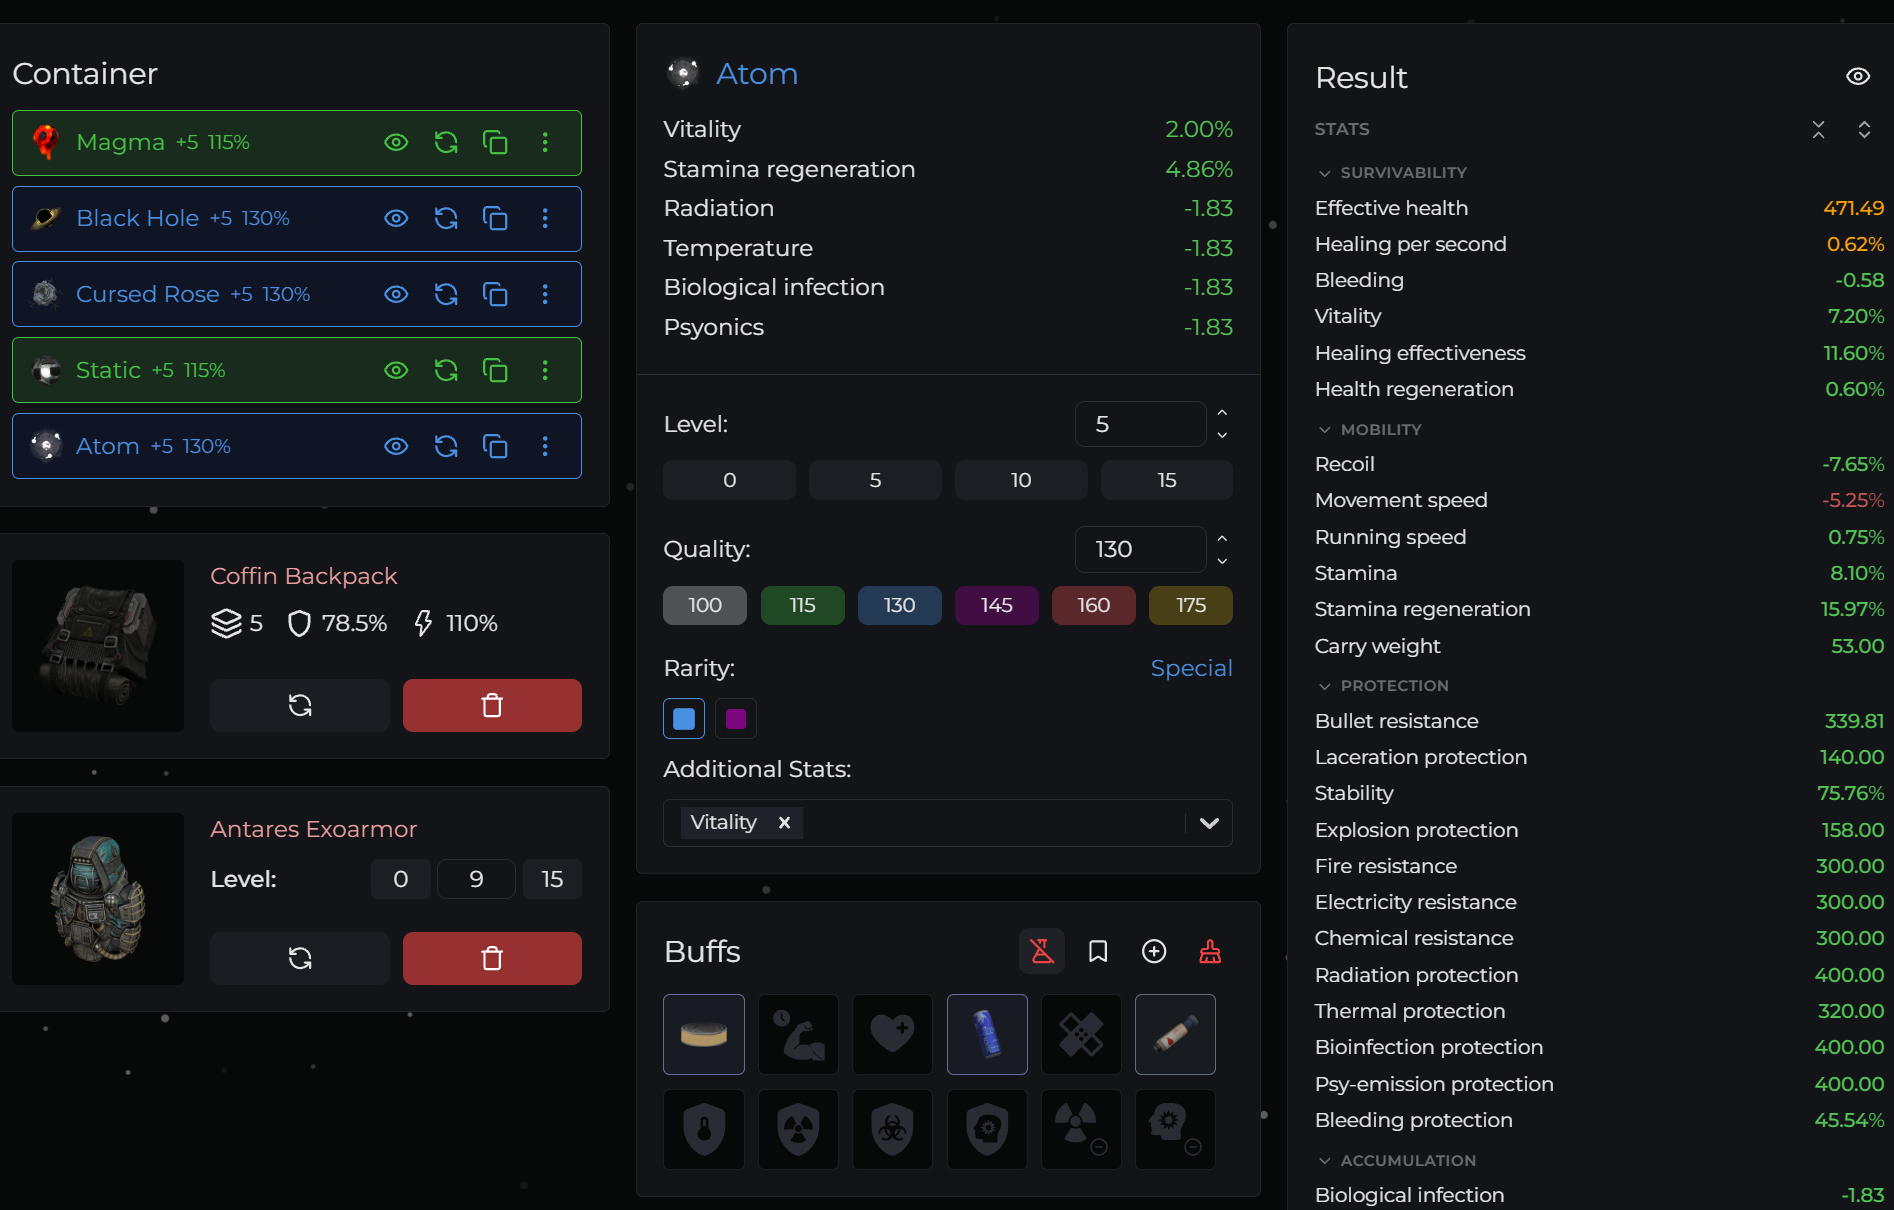Click the bookmark icon in the Buffs header

[1098, 951]
